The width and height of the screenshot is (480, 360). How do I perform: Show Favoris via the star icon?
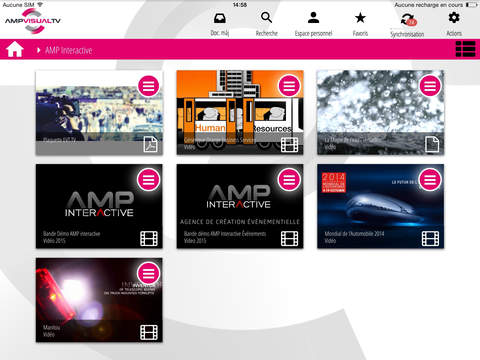pyautogui.click(x=360, y=18)
